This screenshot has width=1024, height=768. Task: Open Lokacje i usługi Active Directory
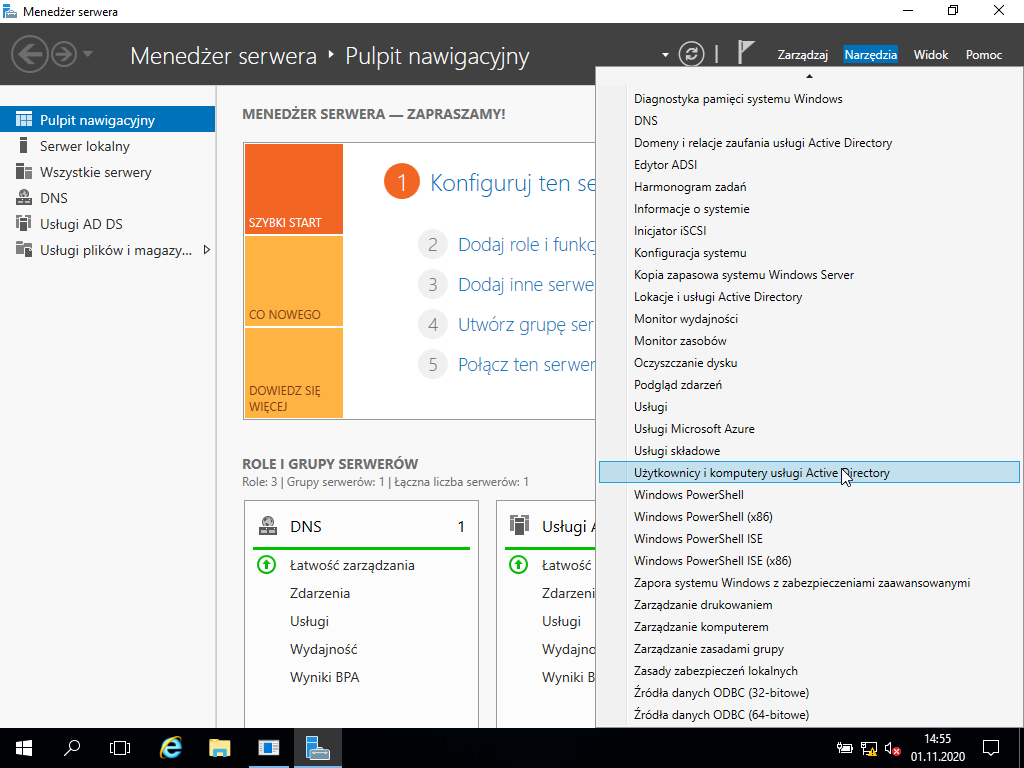tap(809, 296)
